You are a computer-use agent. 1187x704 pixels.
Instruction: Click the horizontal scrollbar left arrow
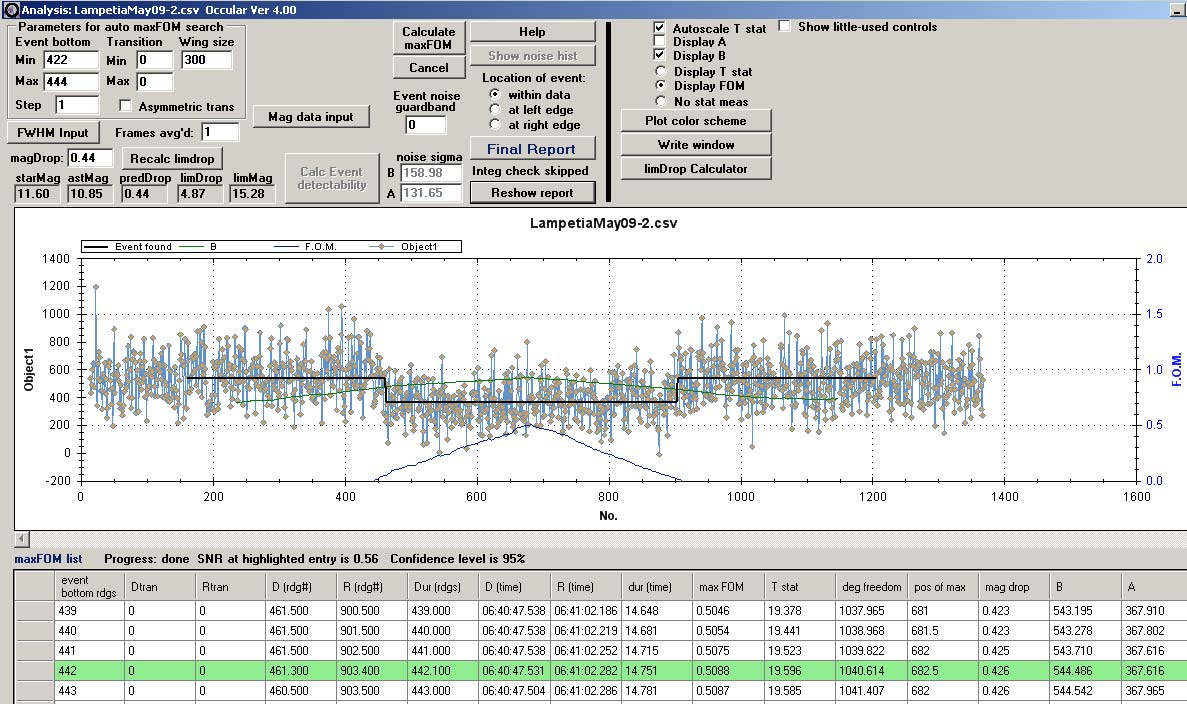pos(22,539)
